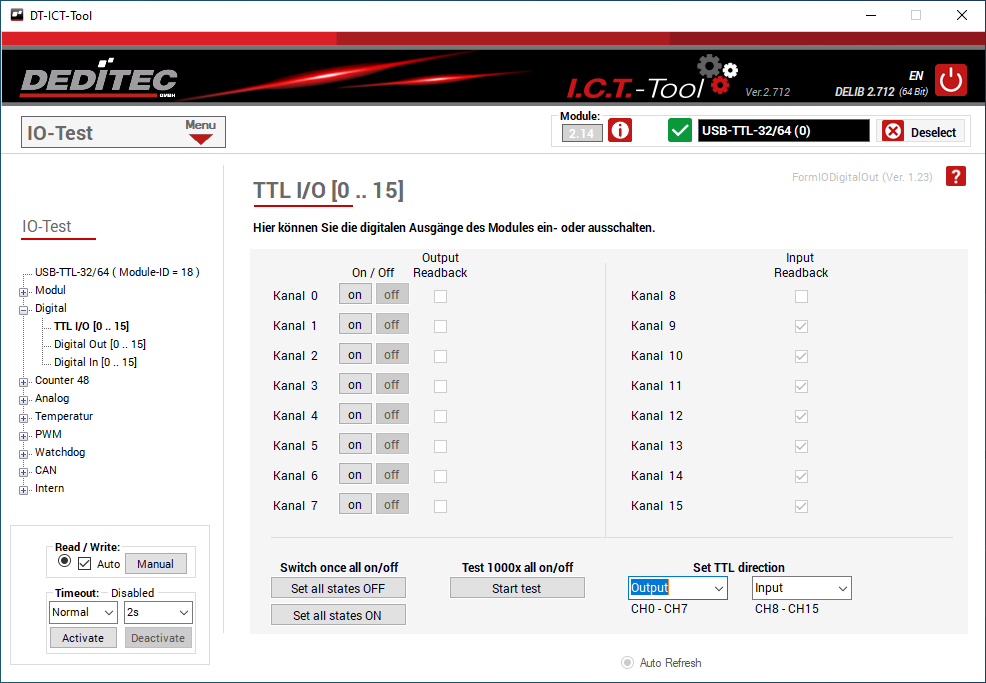Click the USB-TTL-32/64 (0) module field
The height and width of the screenshot is (683, 986).
[783, 131]
